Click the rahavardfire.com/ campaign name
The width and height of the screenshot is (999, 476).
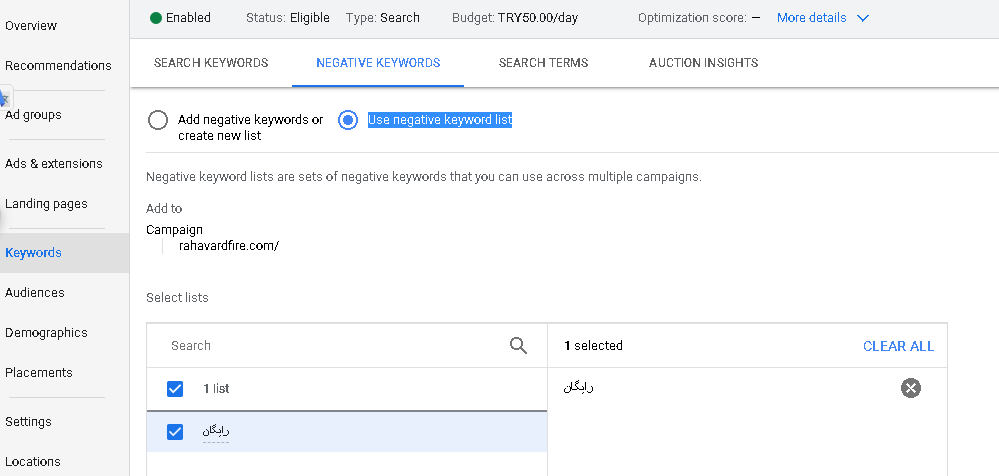click(x=229, y=246)
